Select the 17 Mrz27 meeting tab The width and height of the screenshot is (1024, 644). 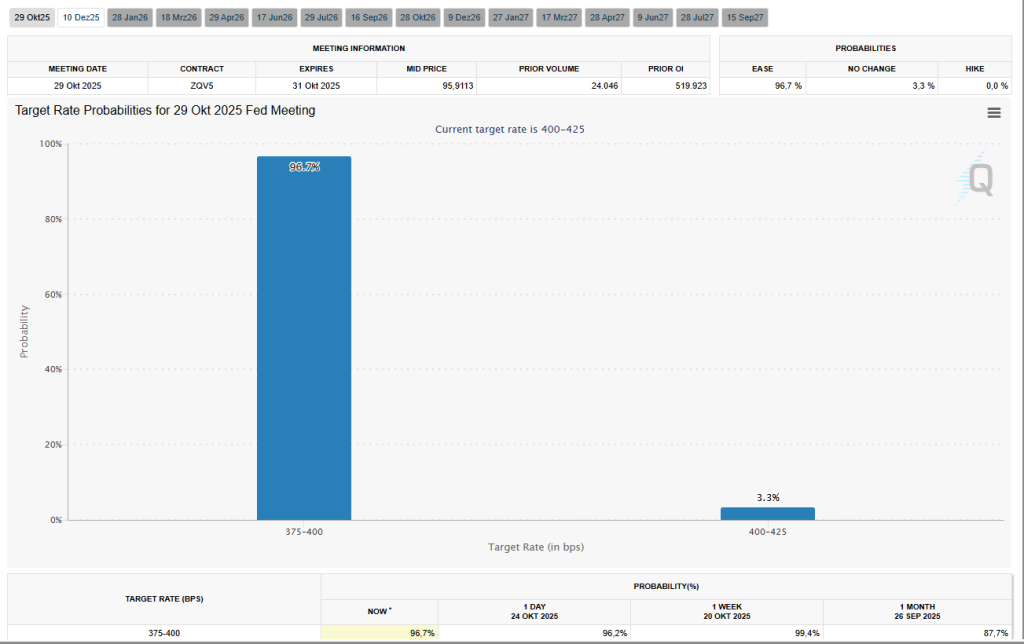pos(559,18)
